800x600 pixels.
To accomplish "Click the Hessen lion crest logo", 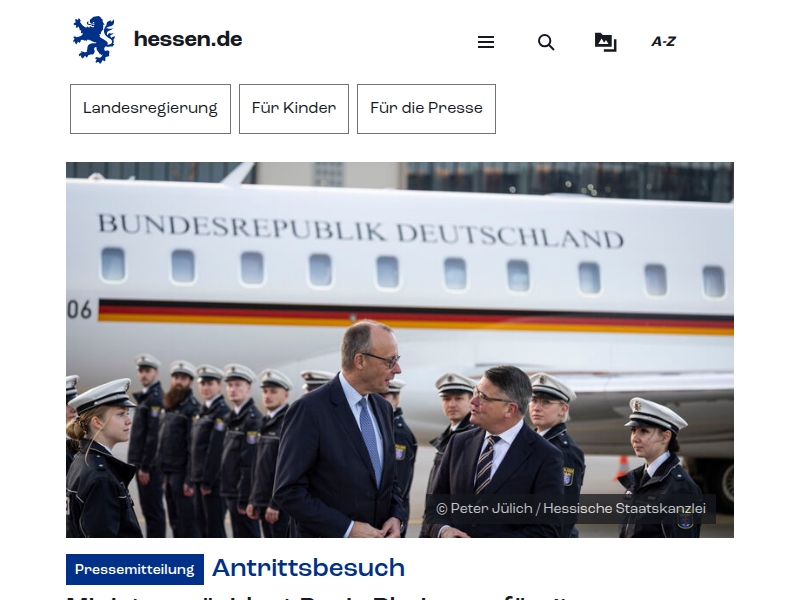I will [x=94, y=39].
